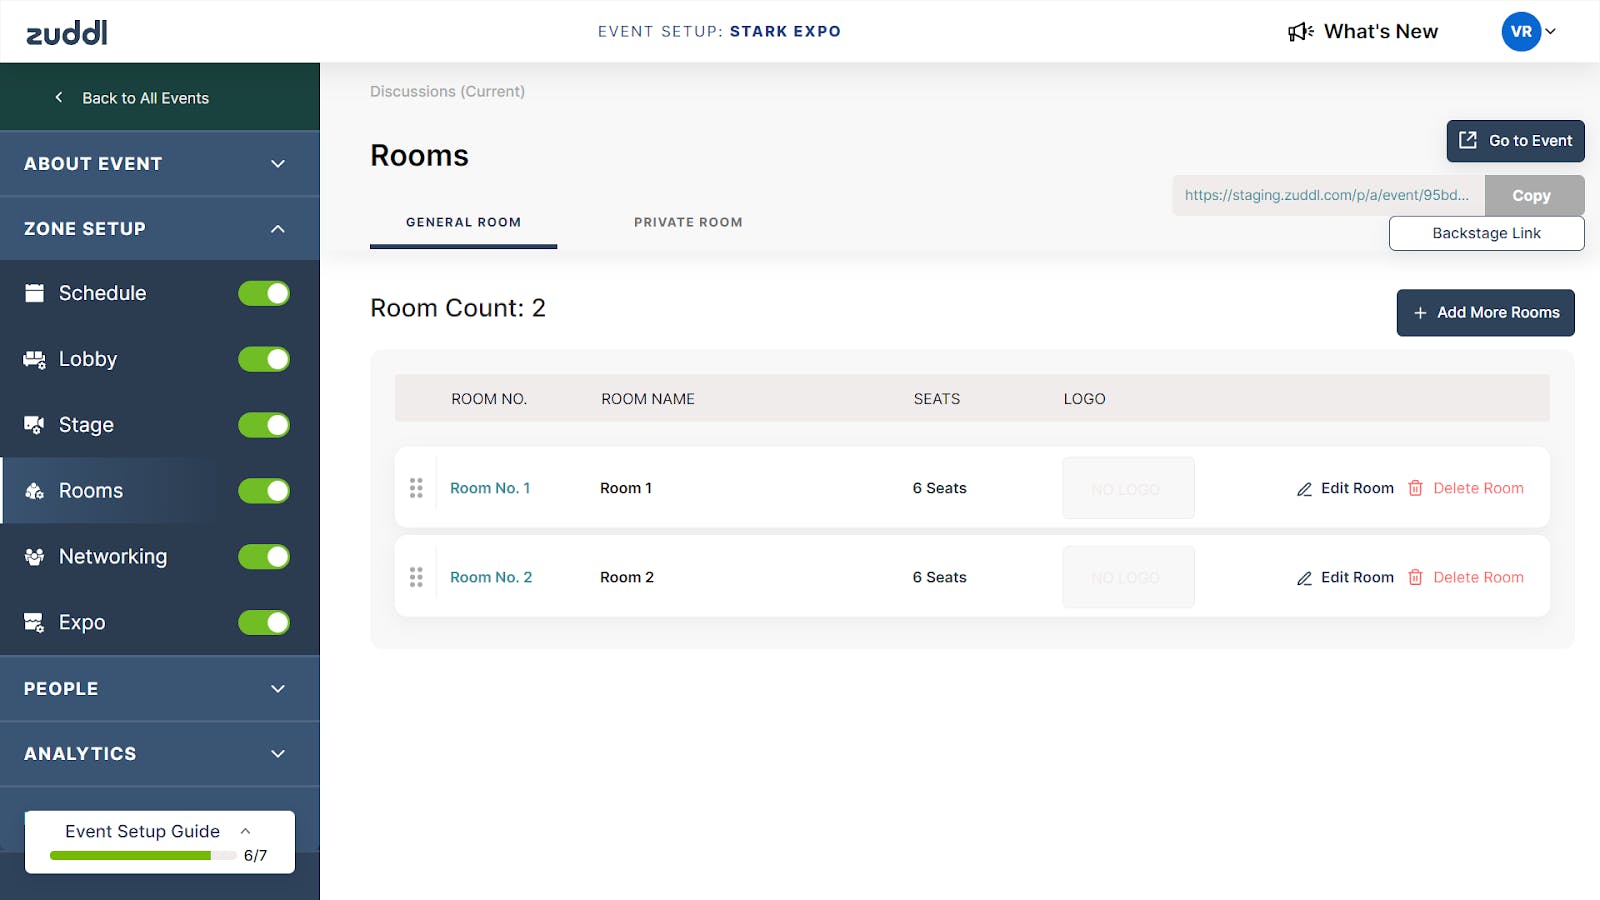Disable the Schedule zone toggle
Viewport: 1600px width, 900px height.
point(264,293)
